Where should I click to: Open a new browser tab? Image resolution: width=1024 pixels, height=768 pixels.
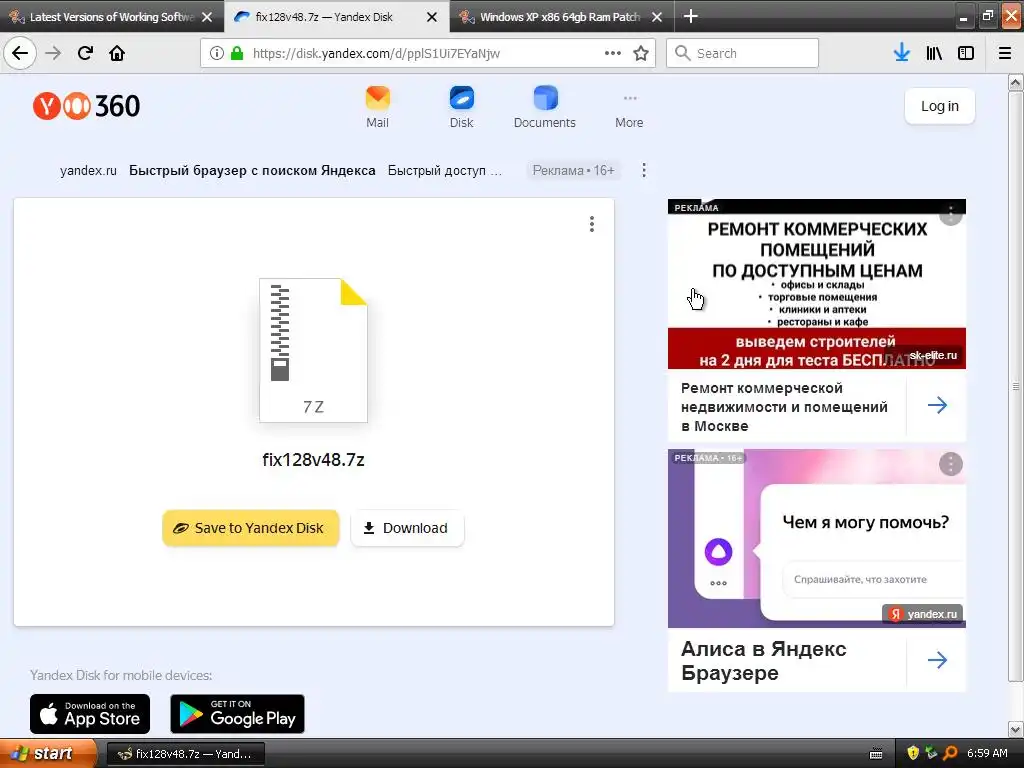pyautogui.click(x=690, y=16)
